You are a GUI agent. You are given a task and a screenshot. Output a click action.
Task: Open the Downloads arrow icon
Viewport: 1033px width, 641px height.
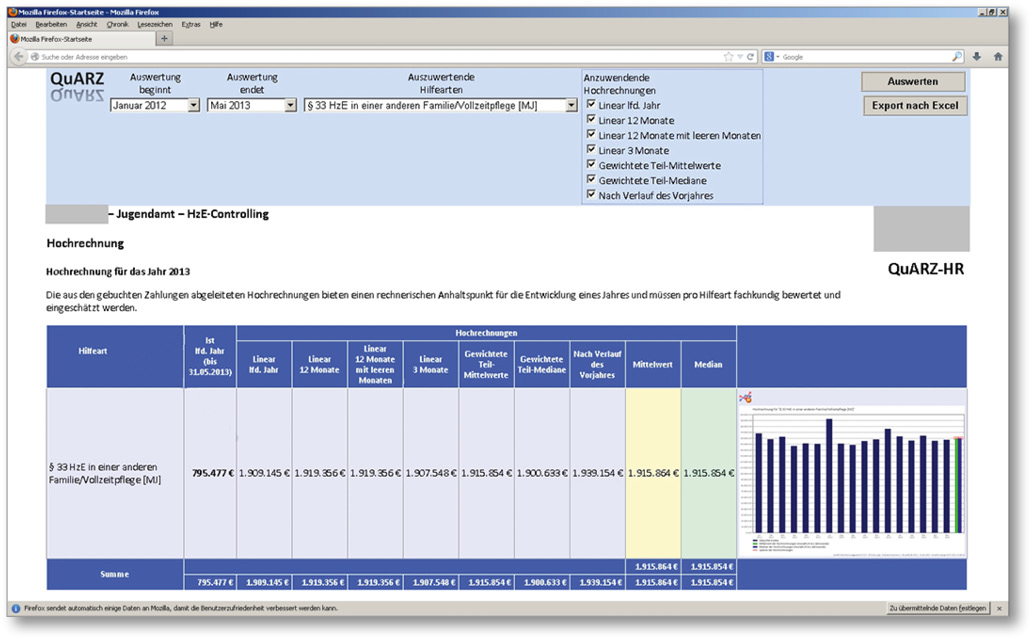click(x=977, y=57)
